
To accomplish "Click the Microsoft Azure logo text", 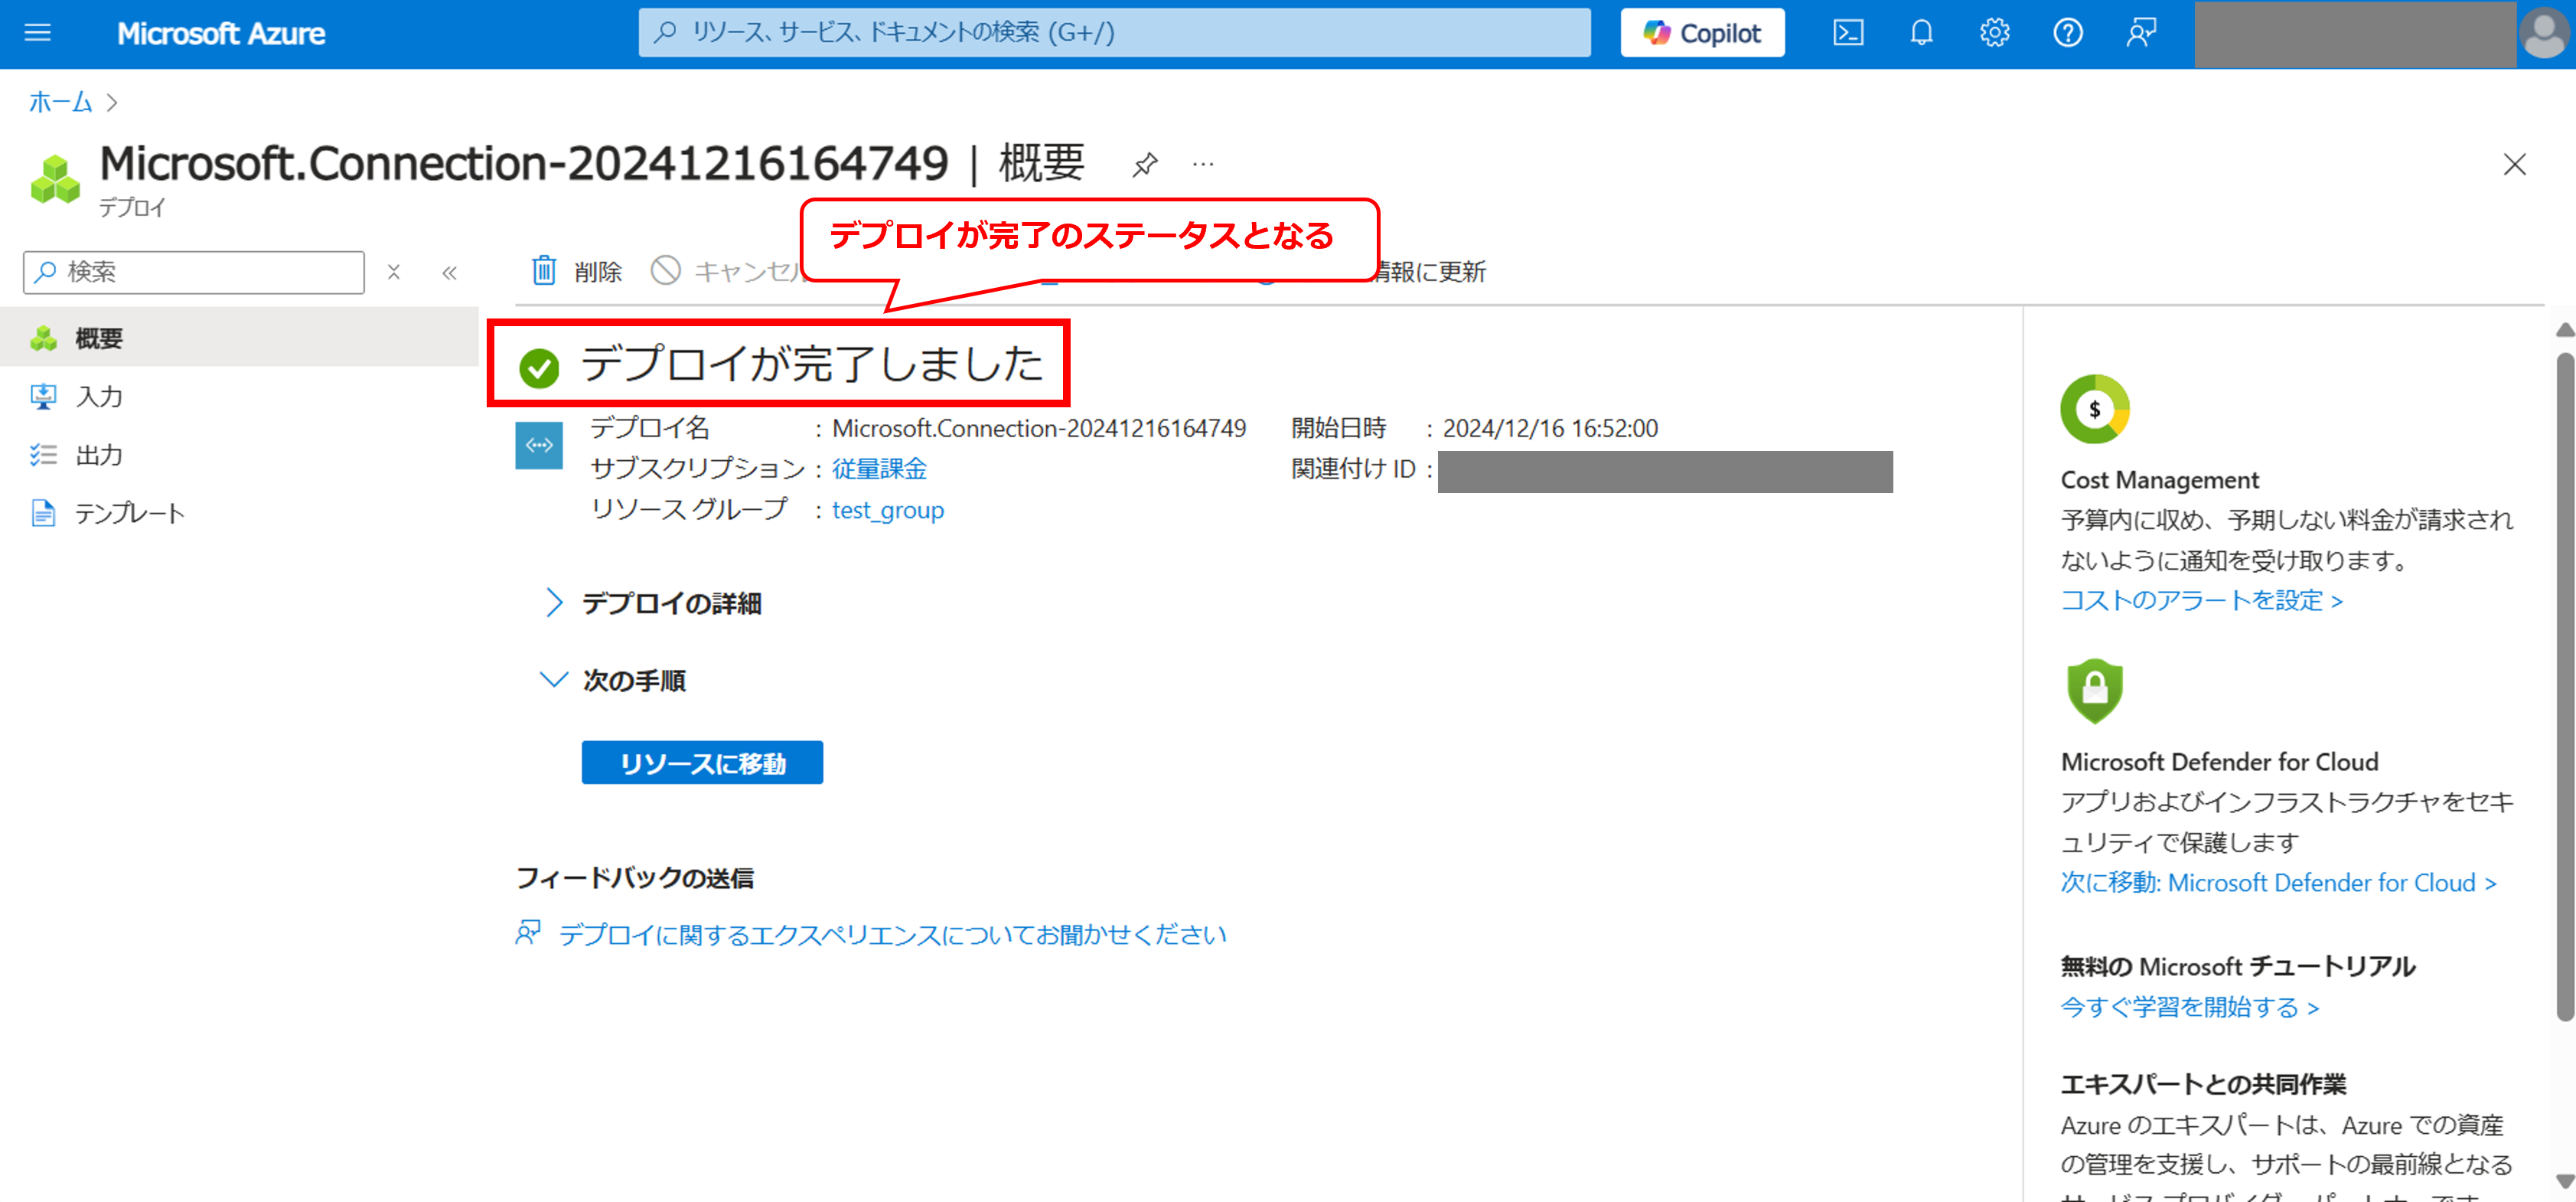I will pyautogui.click(x=221, y=34).
